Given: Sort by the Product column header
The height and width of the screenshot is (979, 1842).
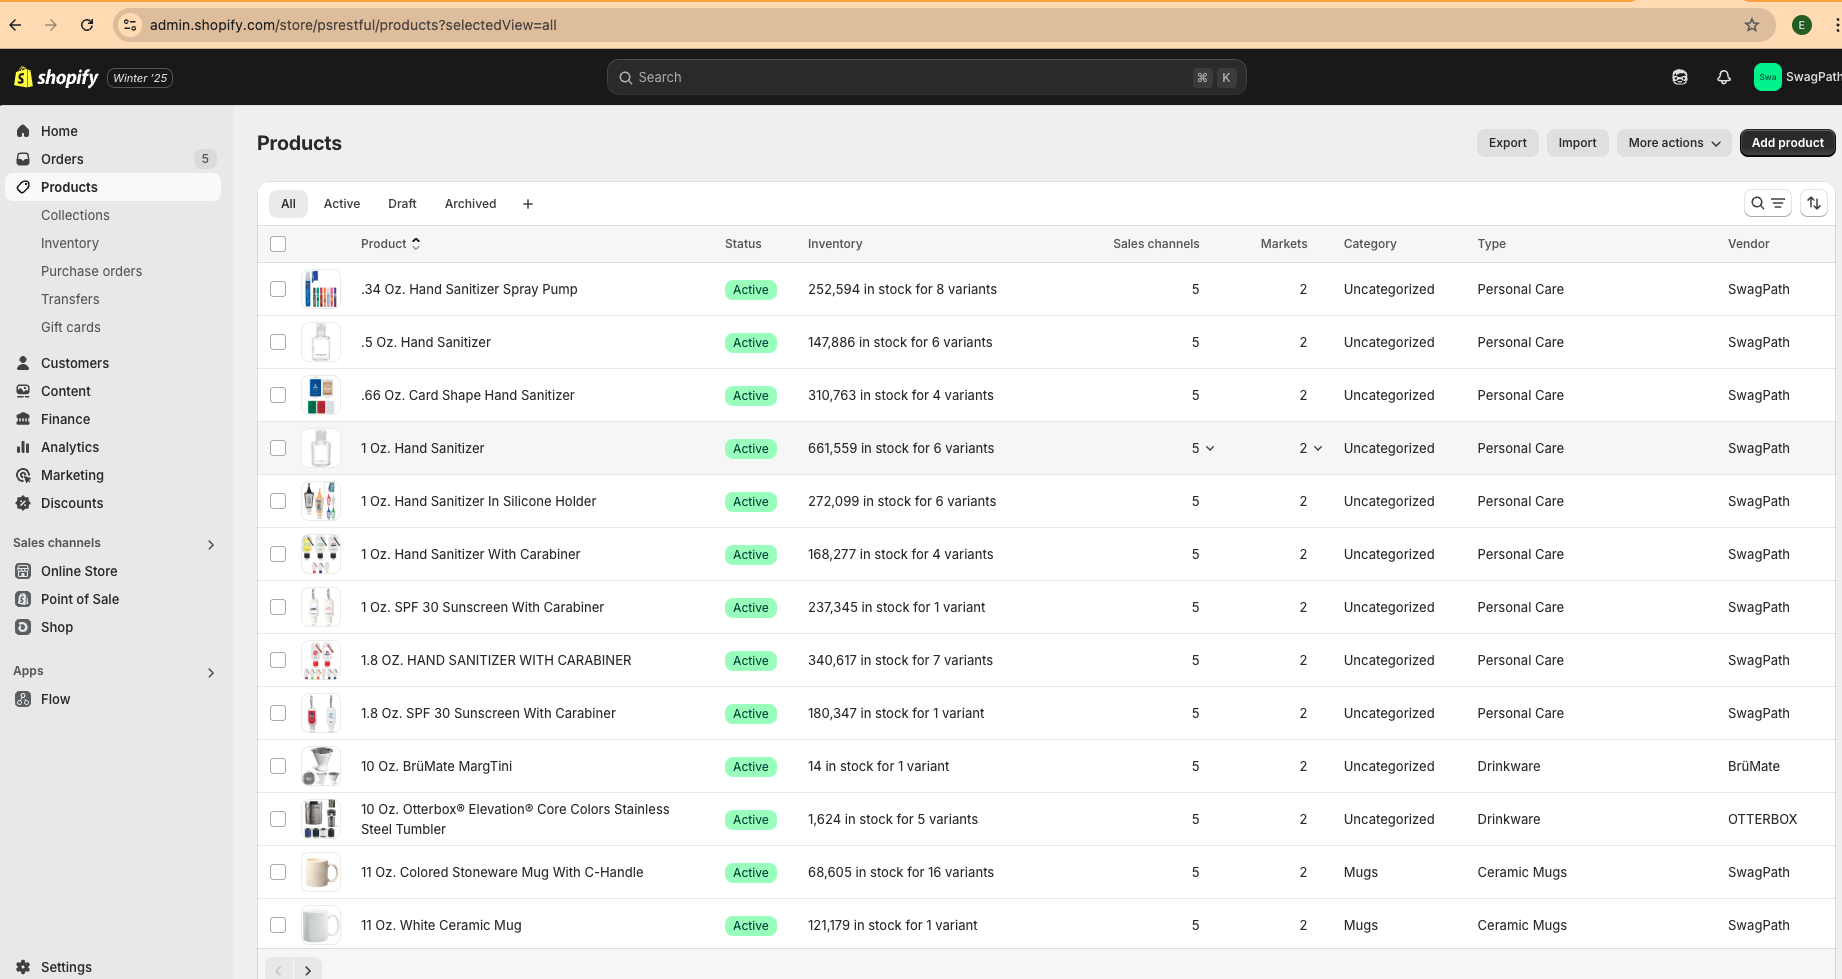Looking at the screenshot, I should point(391,244).
